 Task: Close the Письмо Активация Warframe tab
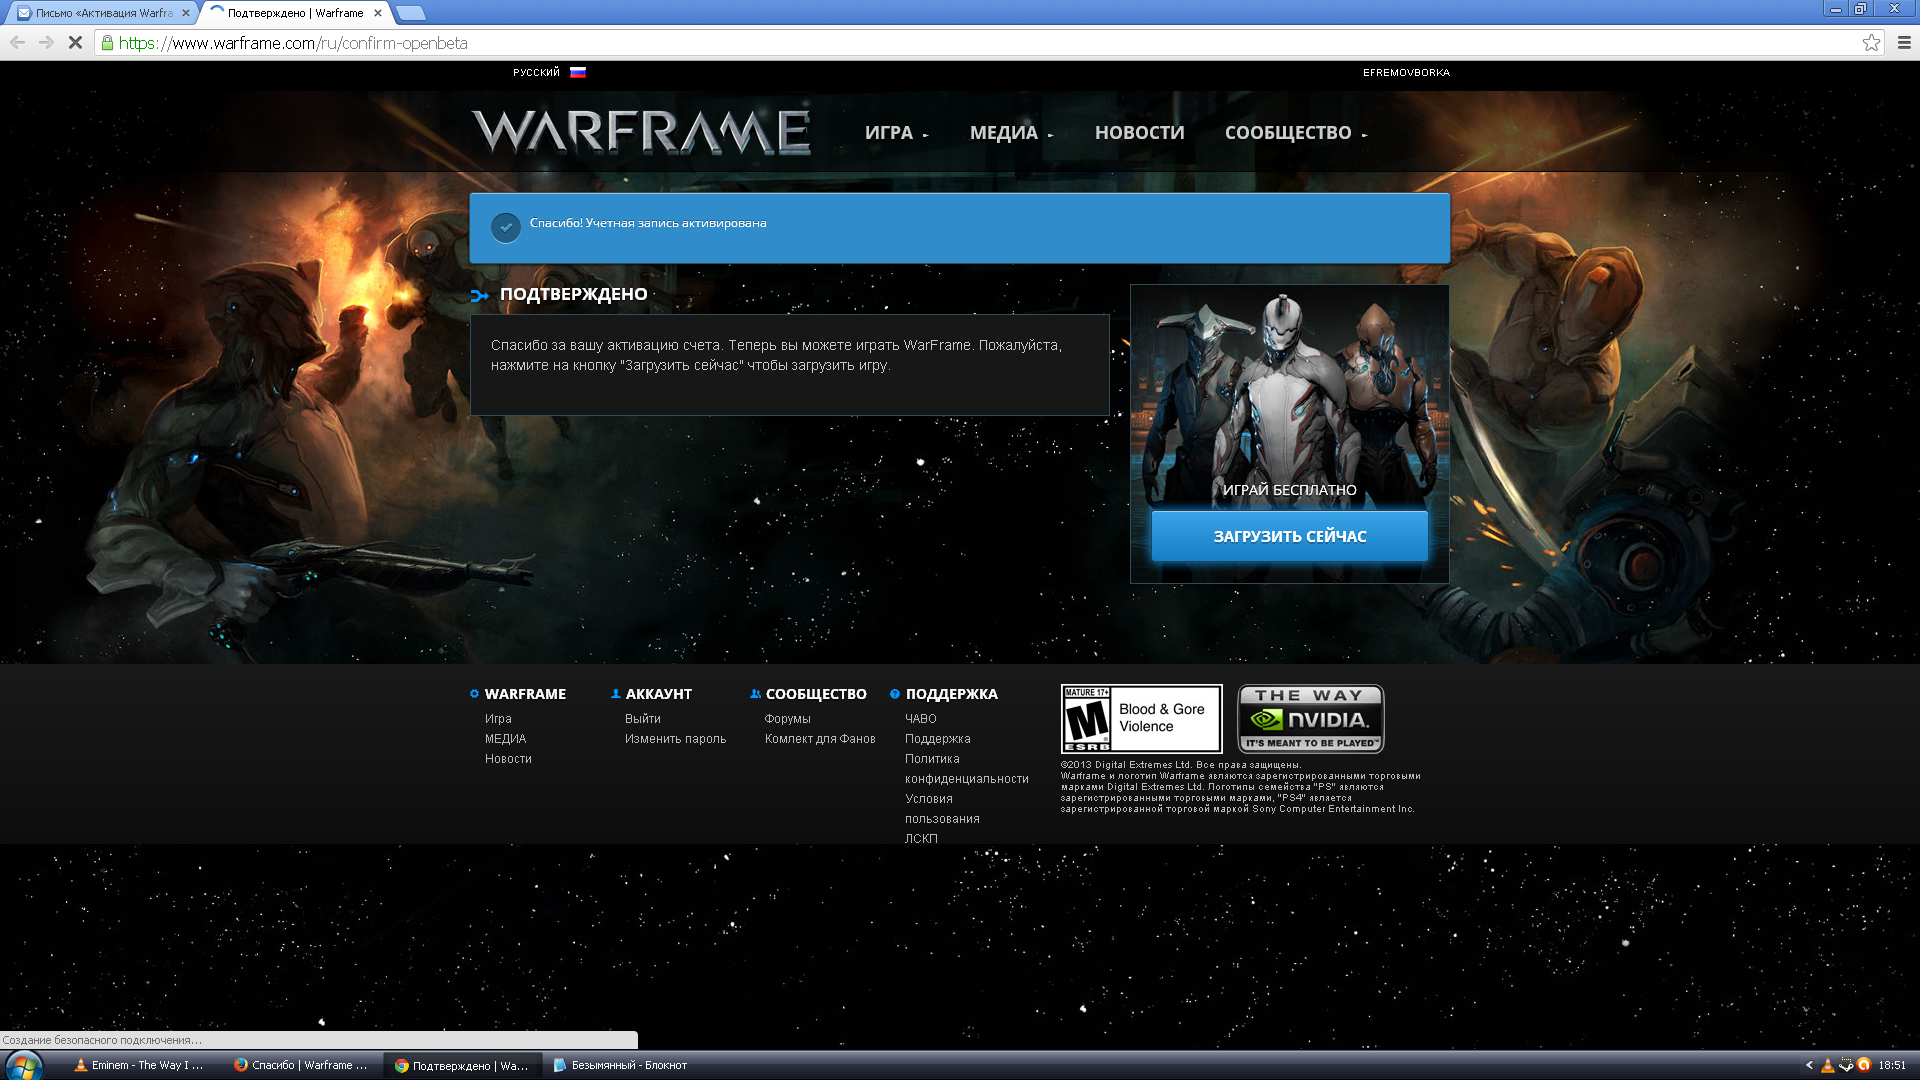[x=186, y=13]
